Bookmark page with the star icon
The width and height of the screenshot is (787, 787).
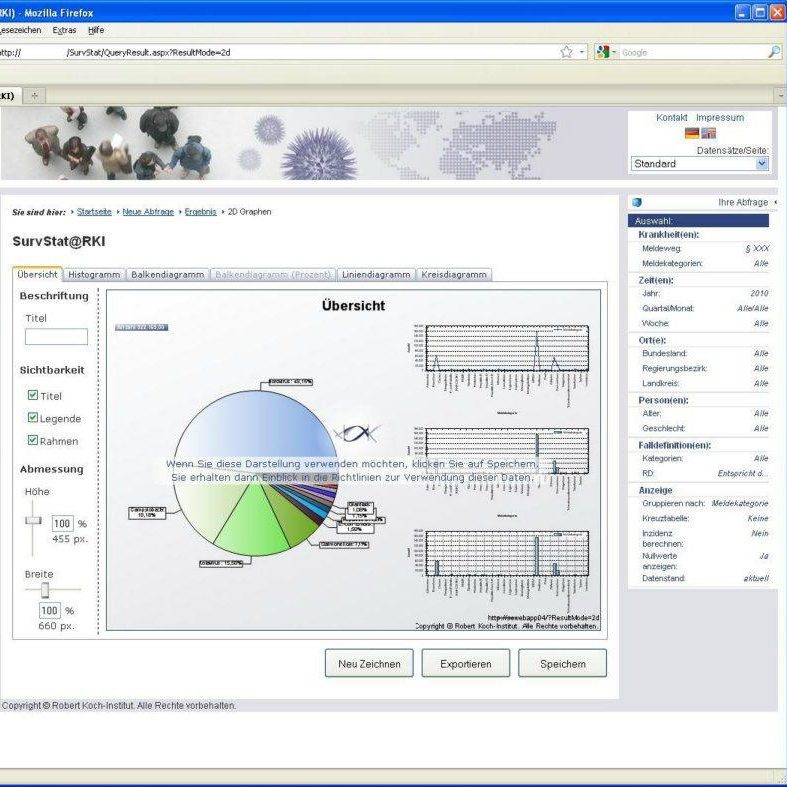coord(566,52)
